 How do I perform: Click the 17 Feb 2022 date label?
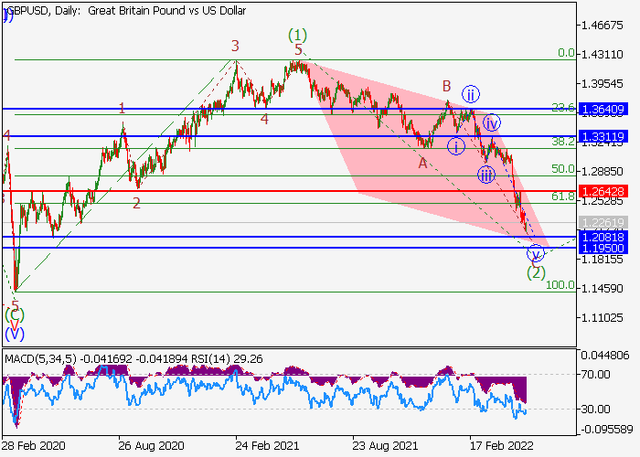(x=501, y=446)
